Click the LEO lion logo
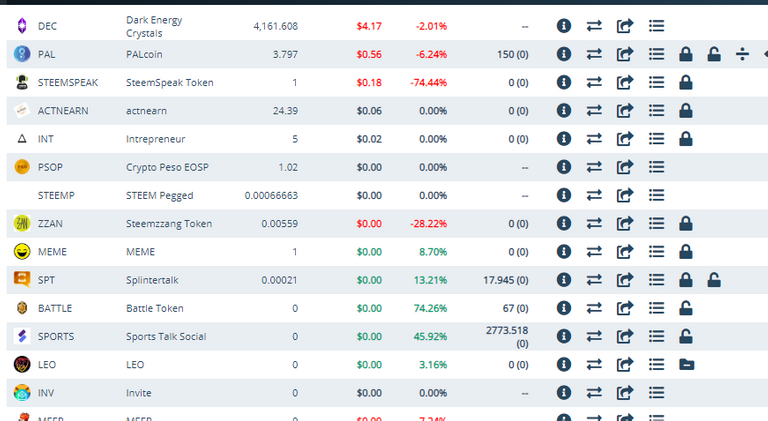 click(x=22, y=364)
